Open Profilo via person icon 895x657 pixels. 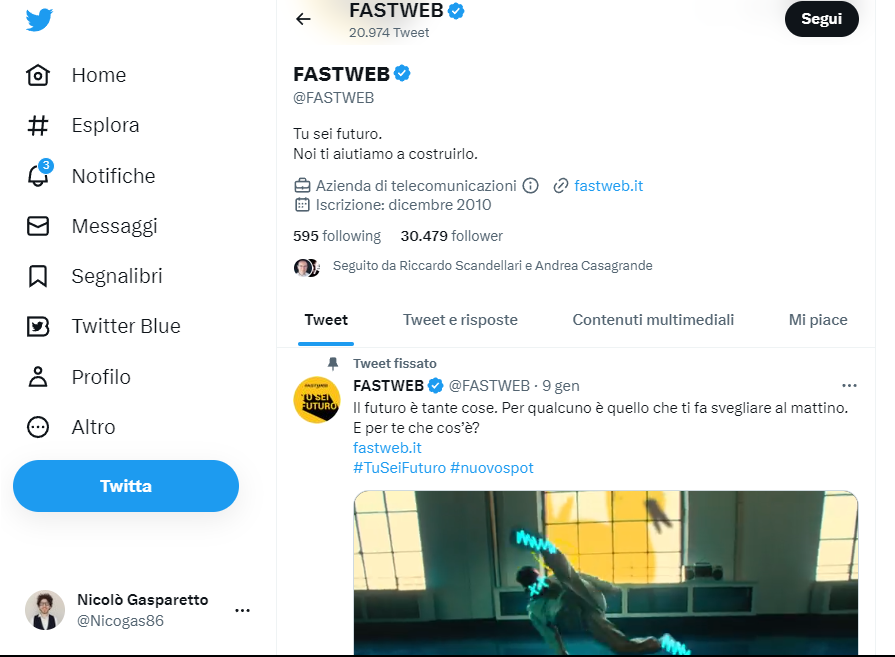pyautogui.click(x=38, y=377)
